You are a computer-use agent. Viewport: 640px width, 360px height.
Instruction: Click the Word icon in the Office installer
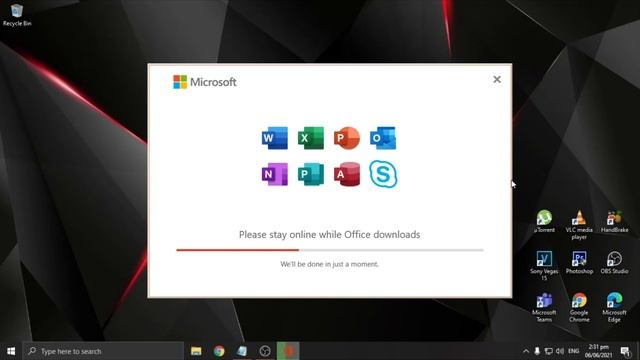click(x=275, y=138)
